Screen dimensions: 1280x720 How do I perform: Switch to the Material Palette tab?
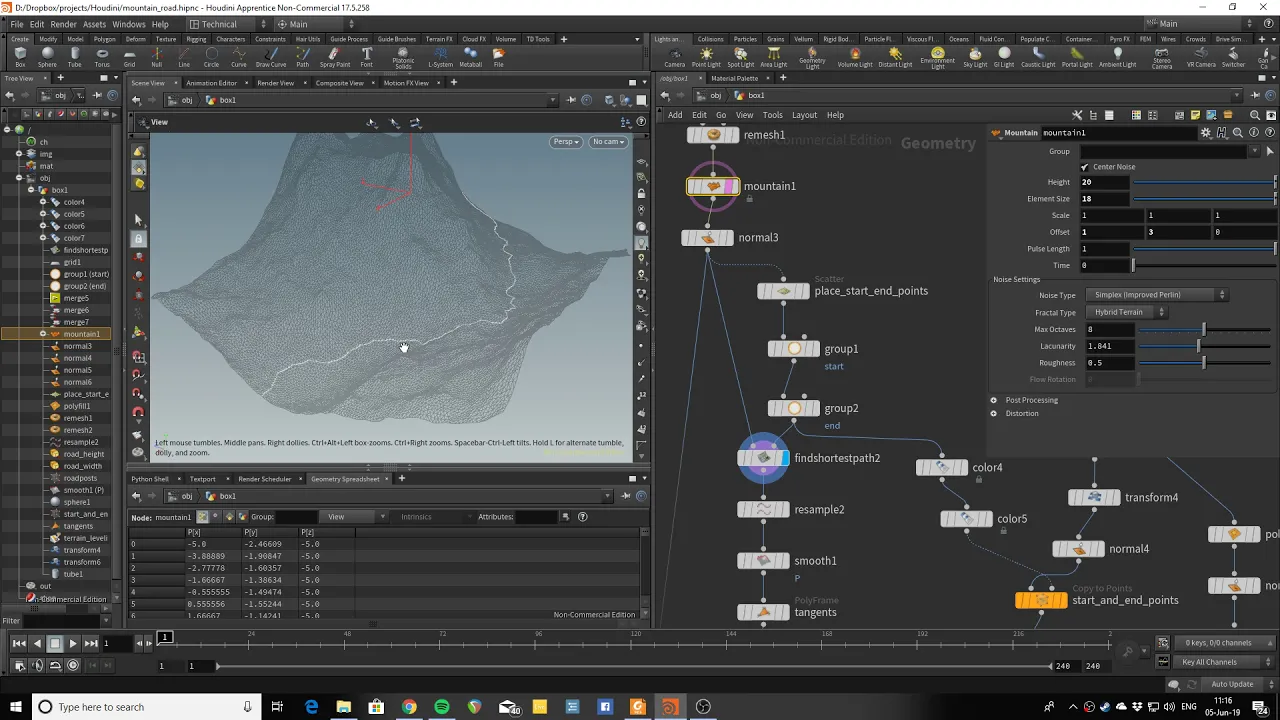tap(735, 78)
